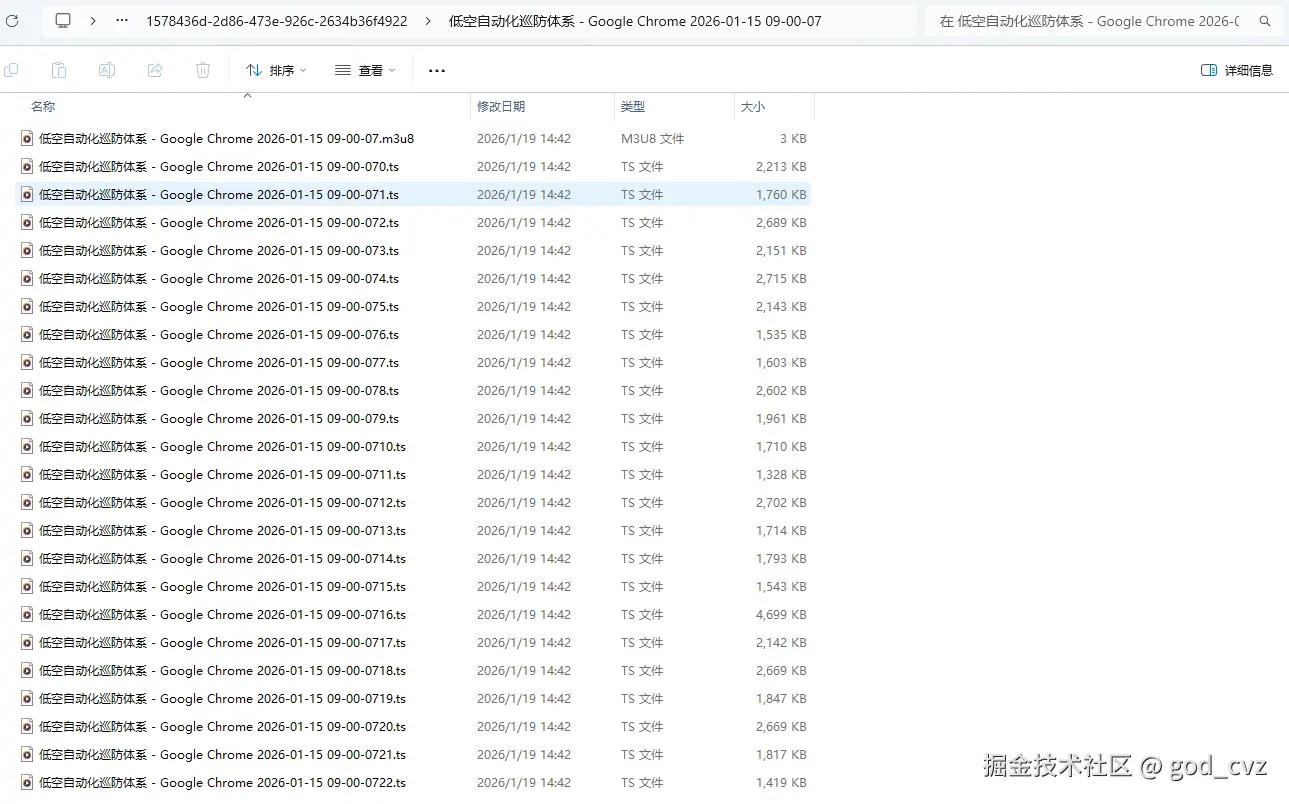Click the file icon of 09-00-0720.ts

27,727
